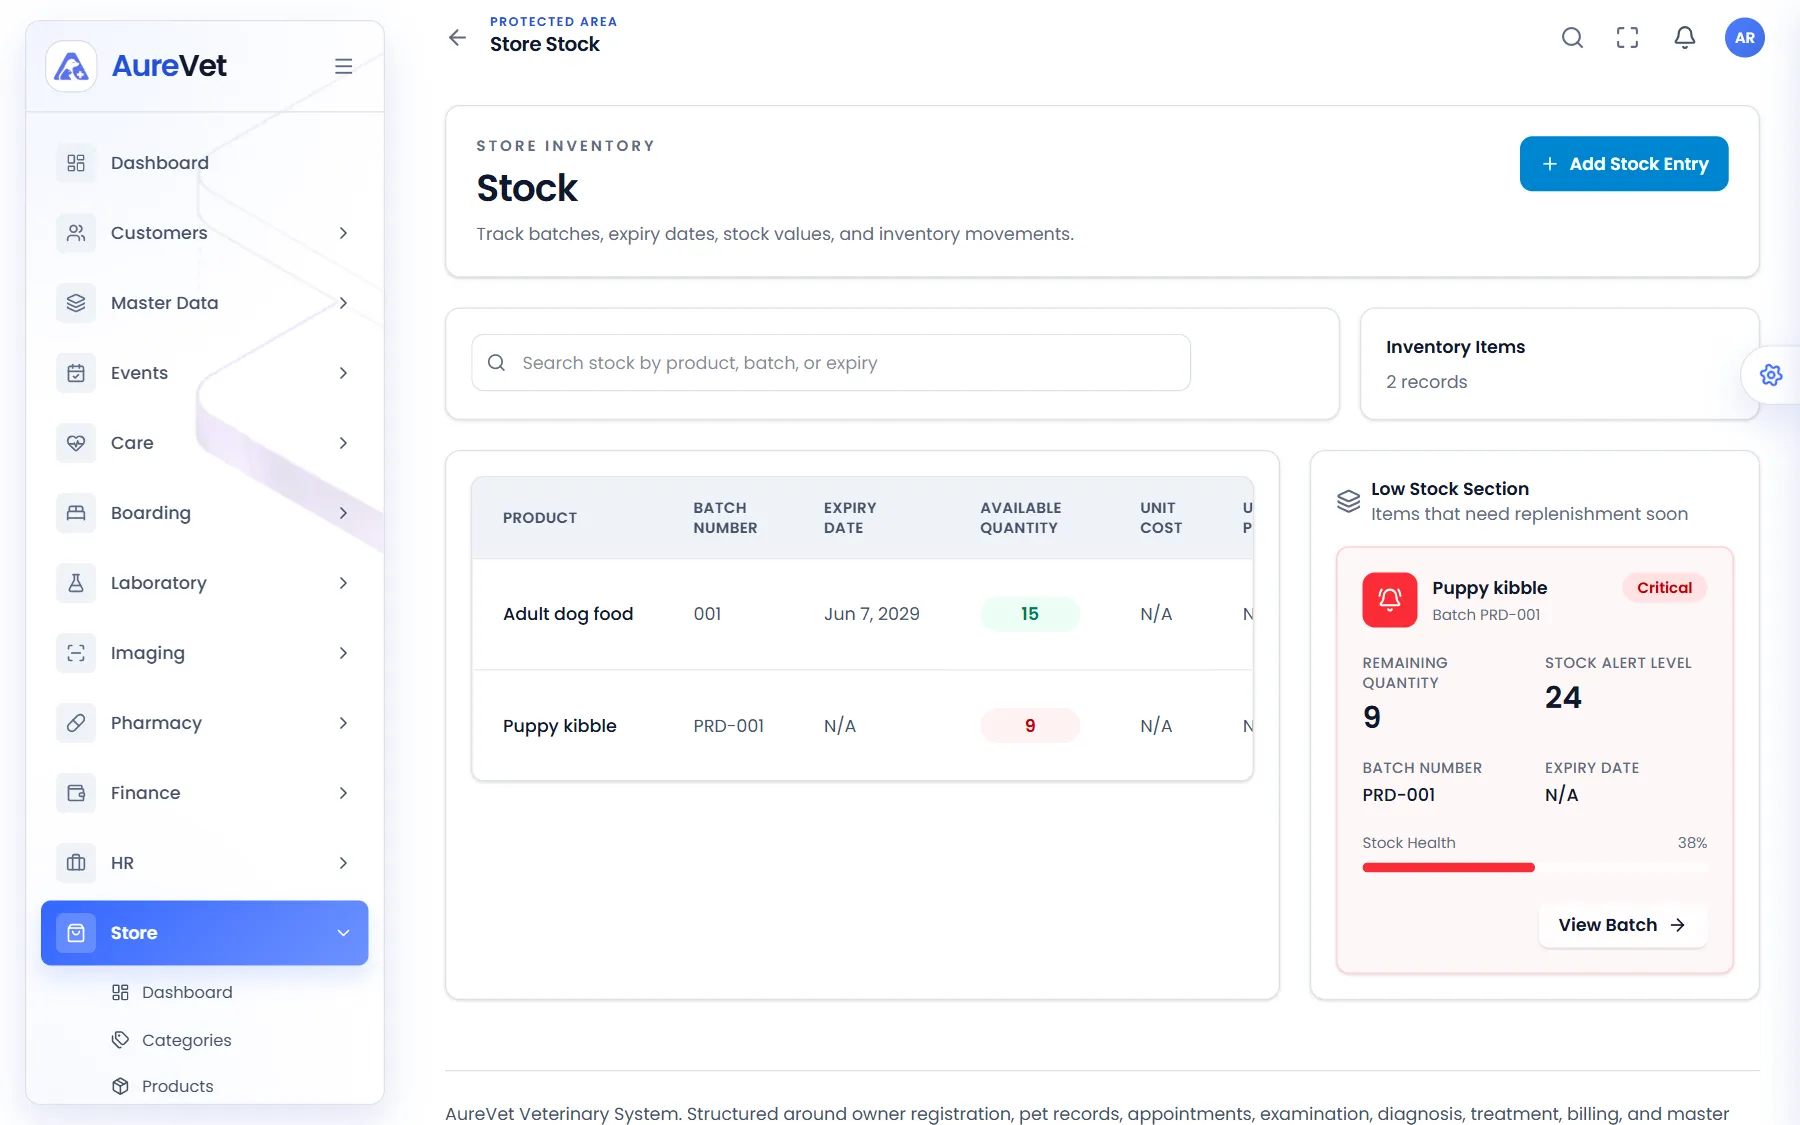Expand the Events menu chevron
Screen dimensions: 1800x1125
click(343, 373)
